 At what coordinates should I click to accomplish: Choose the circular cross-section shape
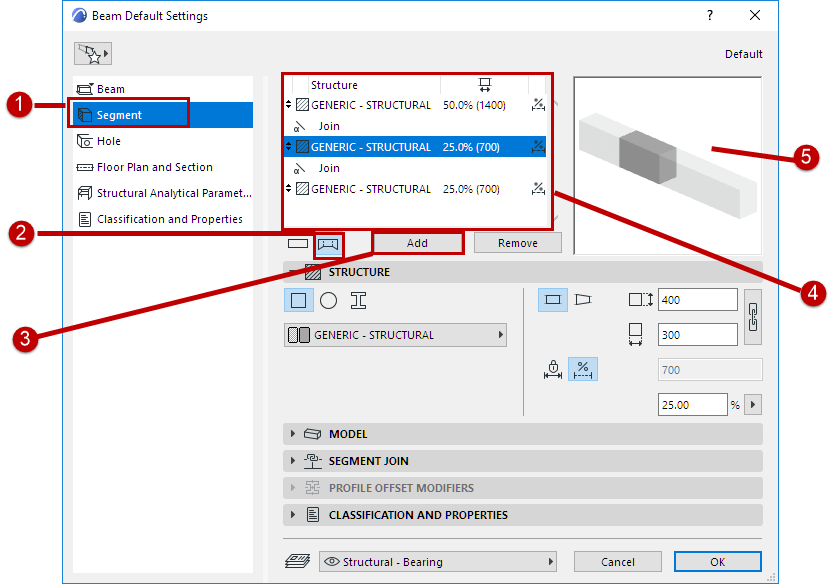click(x=328, y=300)
